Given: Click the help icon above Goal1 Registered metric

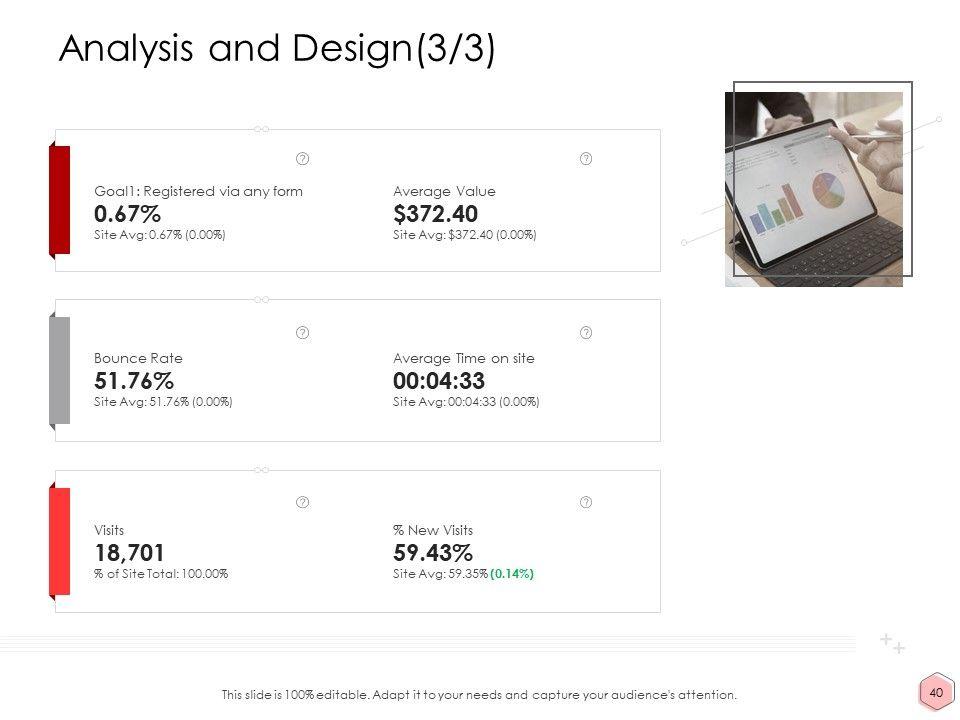Looking at the screenshot, I should pyautogui.click(x=303, y=159).
